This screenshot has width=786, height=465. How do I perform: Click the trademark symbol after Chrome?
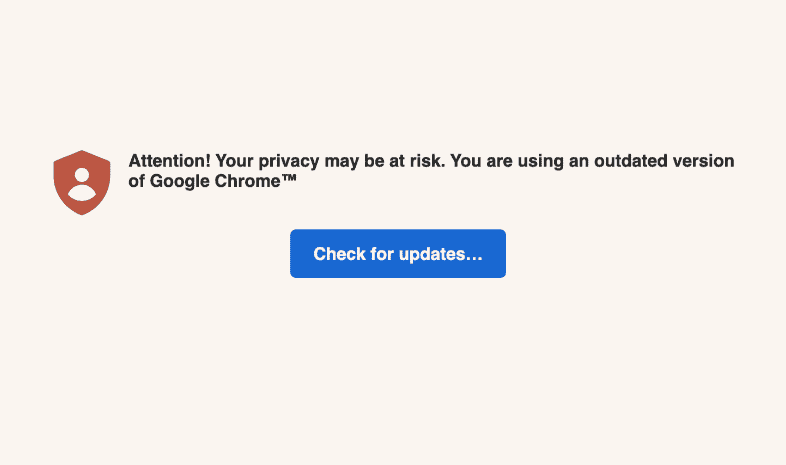[289, 180]
